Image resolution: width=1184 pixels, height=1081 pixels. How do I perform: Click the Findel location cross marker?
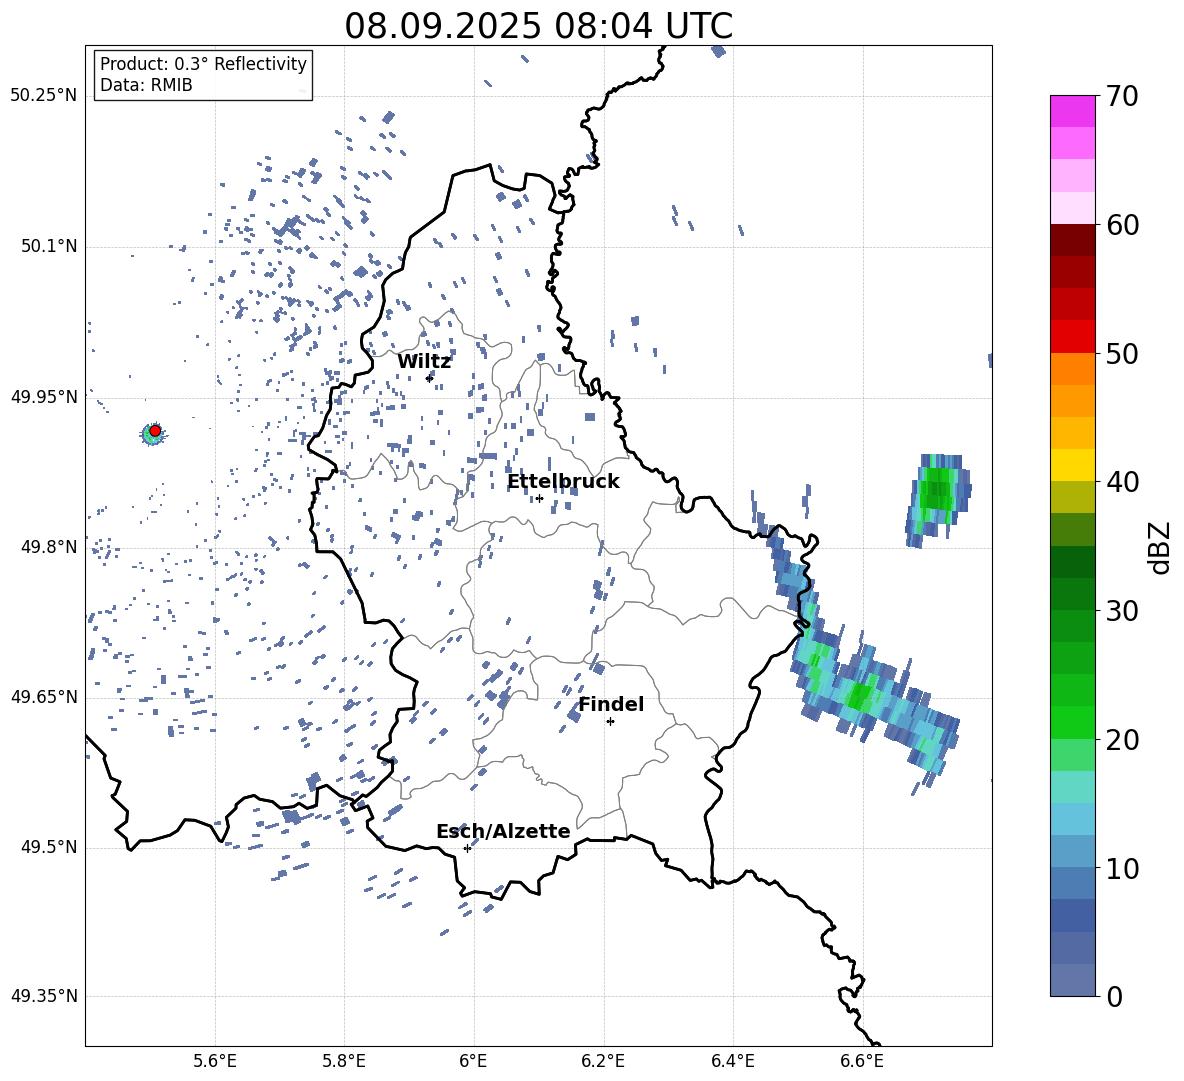point(610,722)
